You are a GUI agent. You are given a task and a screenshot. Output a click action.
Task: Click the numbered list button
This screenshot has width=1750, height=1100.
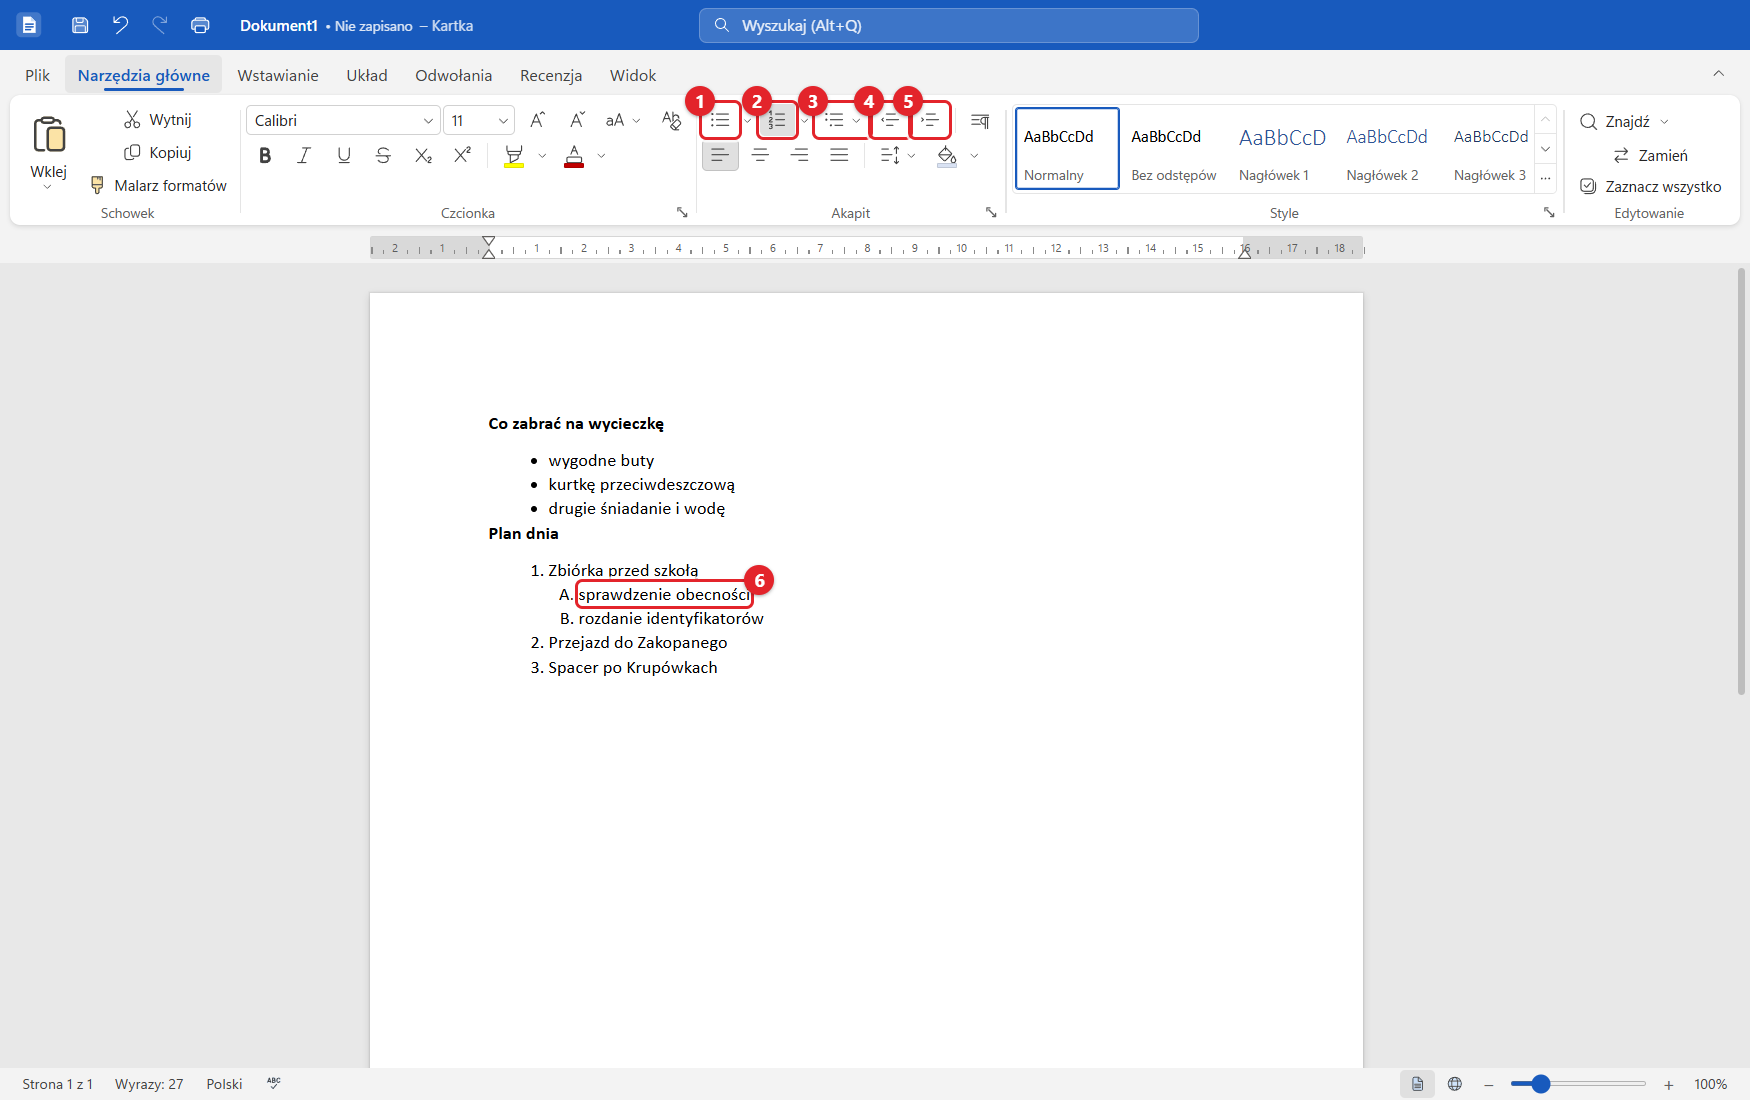click(777, 120)
